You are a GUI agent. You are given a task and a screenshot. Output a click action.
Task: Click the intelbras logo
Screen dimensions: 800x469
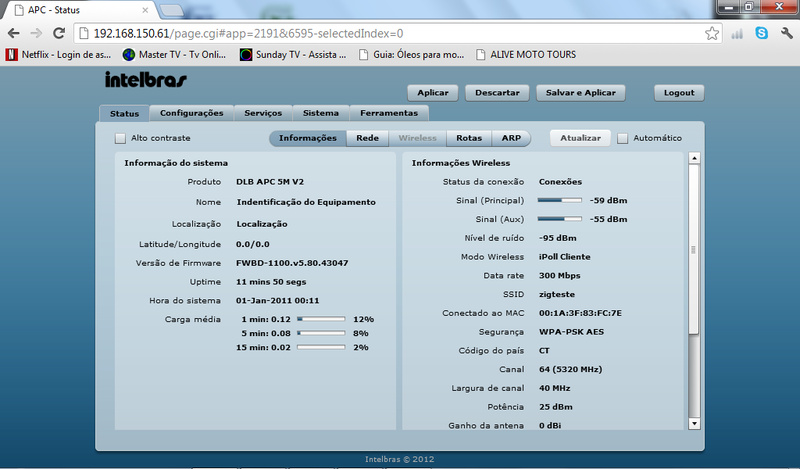146,80
